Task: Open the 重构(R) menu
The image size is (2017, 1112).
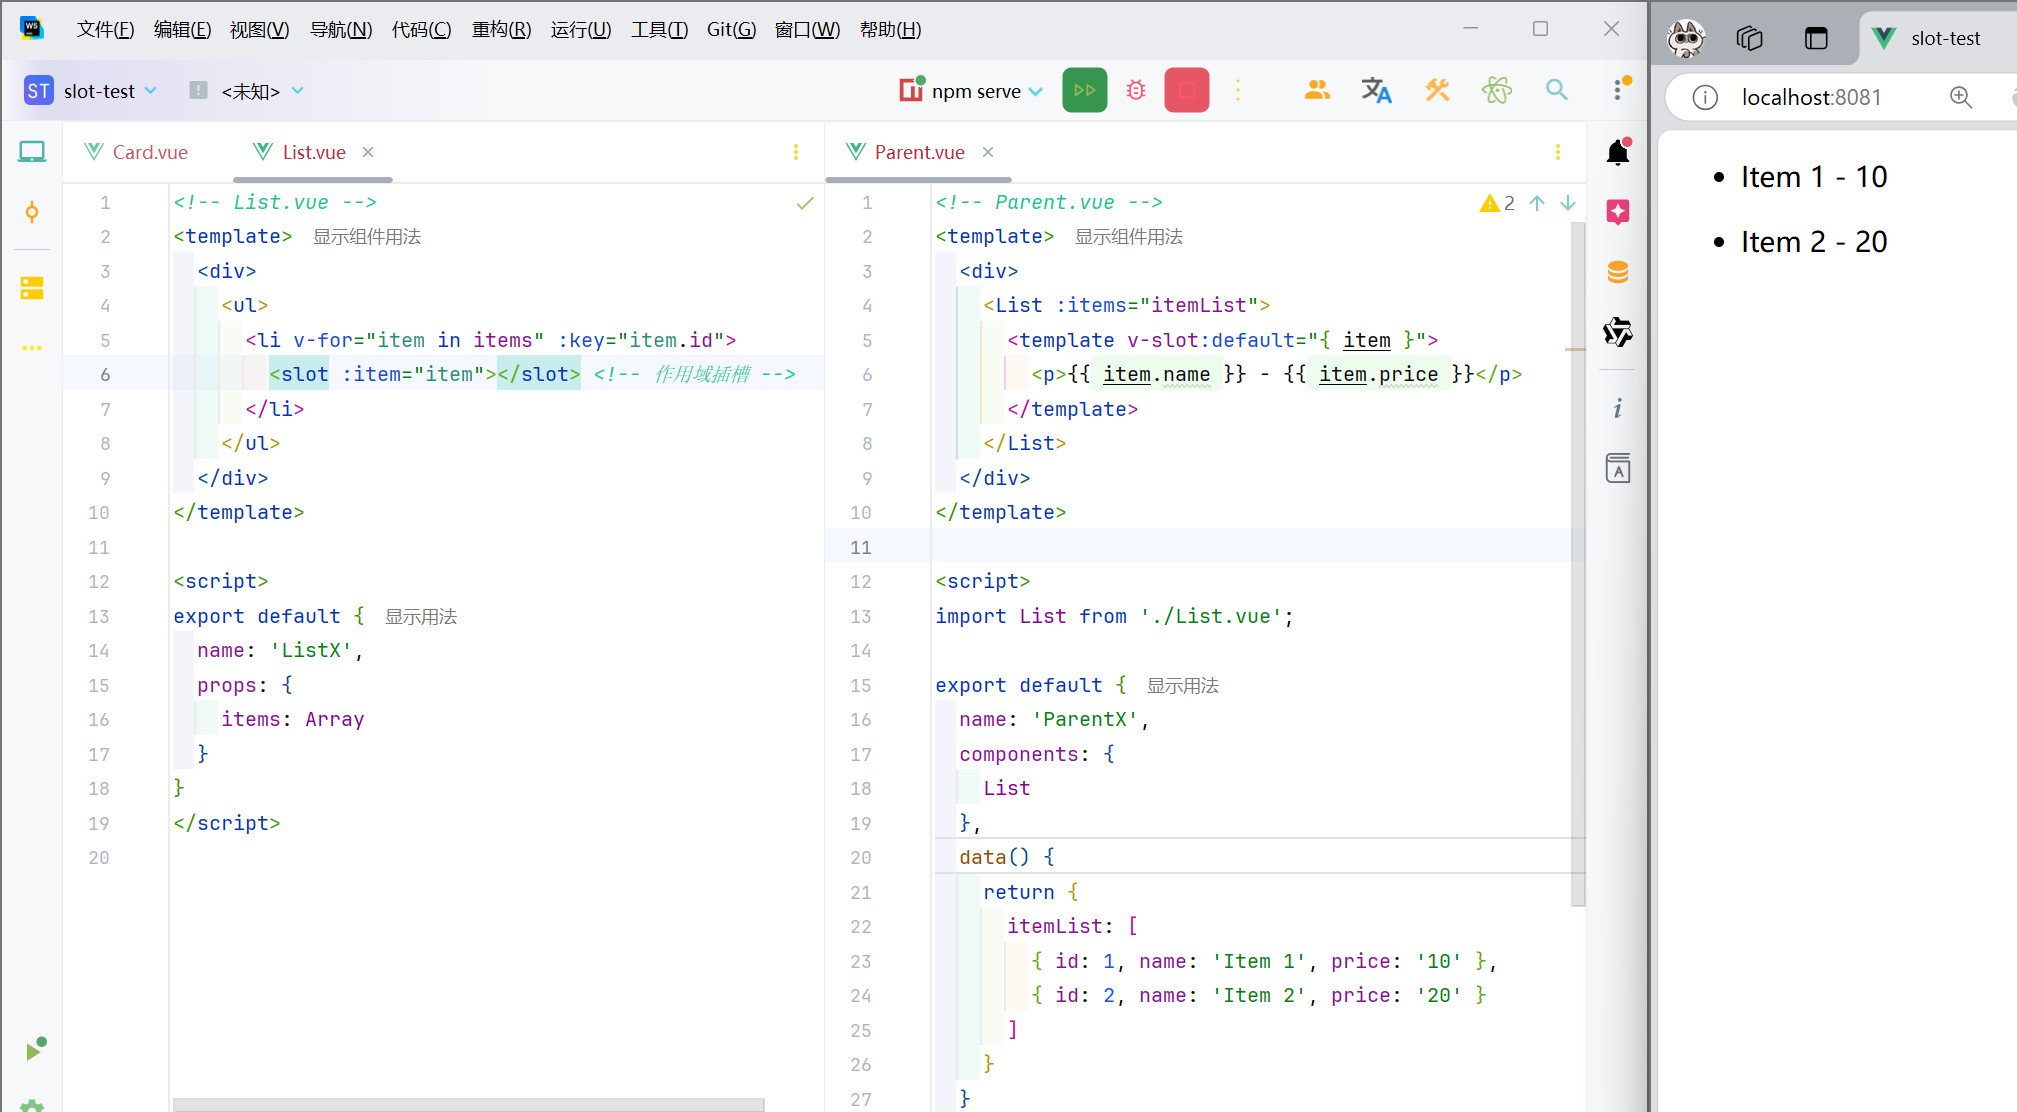Action: pyautogui.click(x=501, y=30)
